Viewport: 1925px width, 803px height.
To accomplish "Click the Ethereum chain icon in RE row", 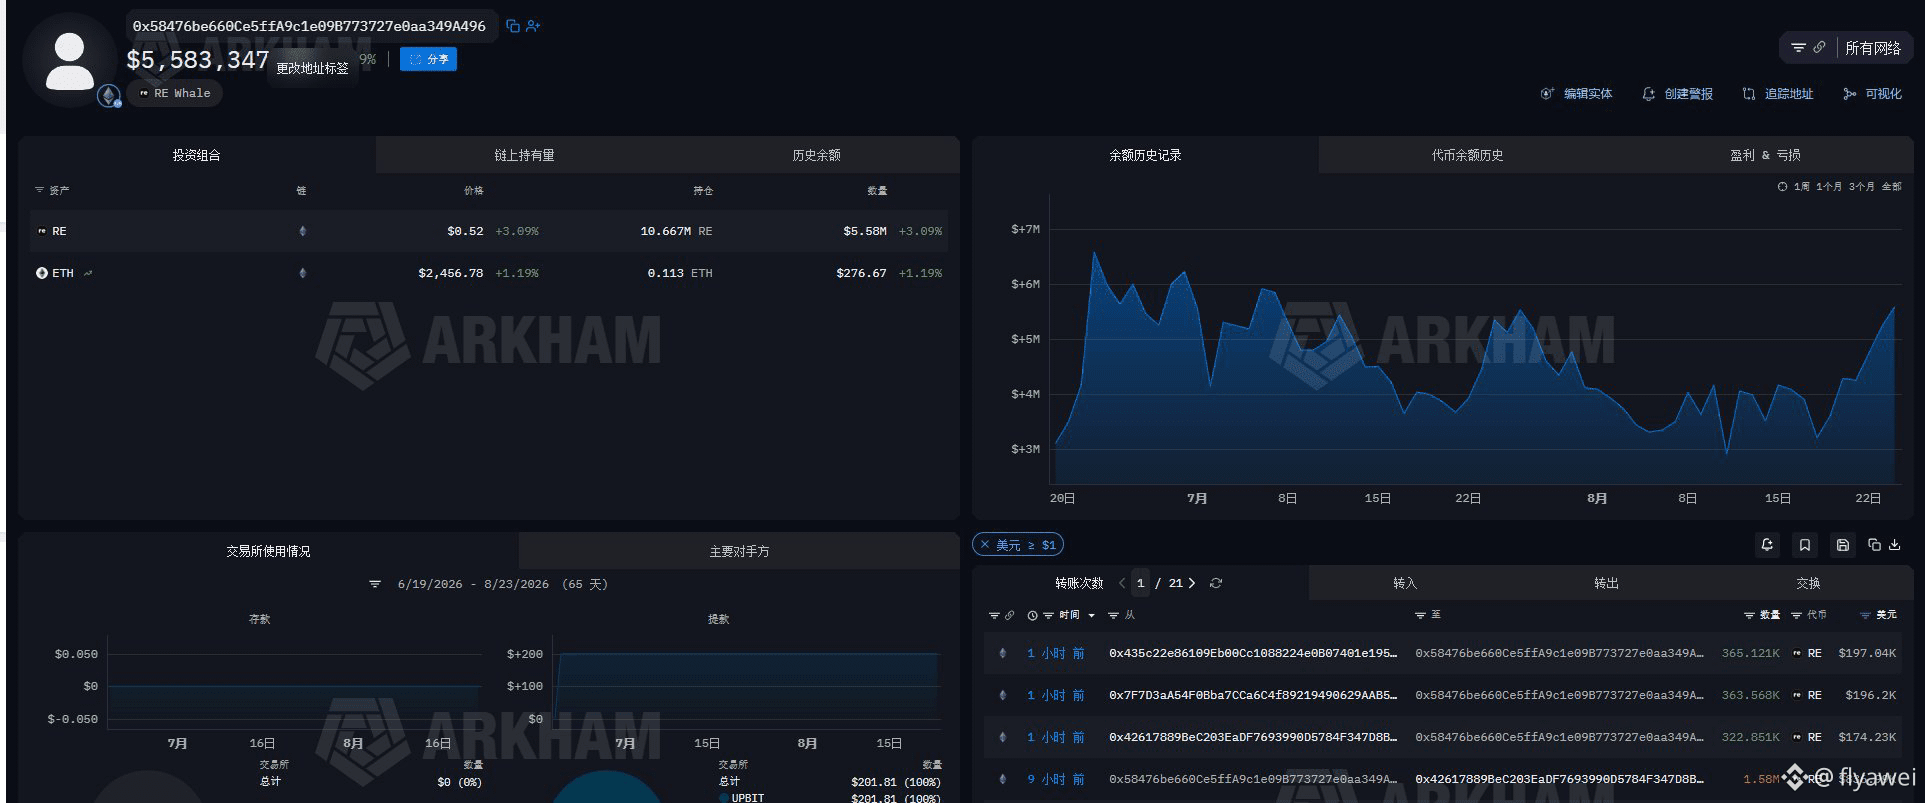I will coord(302,231).
